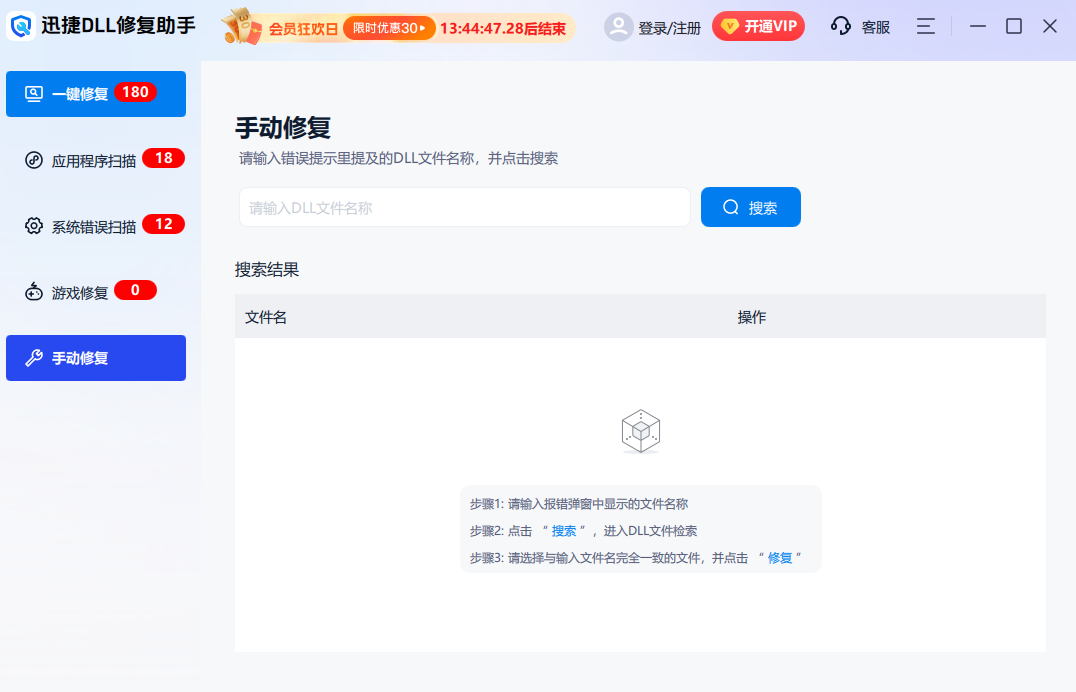This screenshot has height=692, width=1076.
Task: Click the 迅捷DLL修复助手 logo icon
Action: [x=20, y=26]
